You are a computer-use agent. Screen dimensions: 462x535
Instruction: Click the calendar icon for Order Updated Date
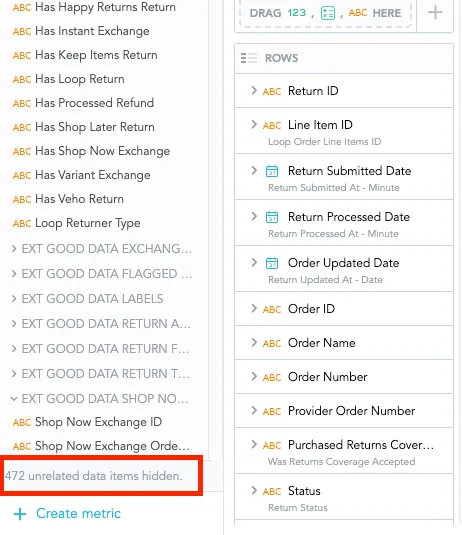click(x=272, y=263)
